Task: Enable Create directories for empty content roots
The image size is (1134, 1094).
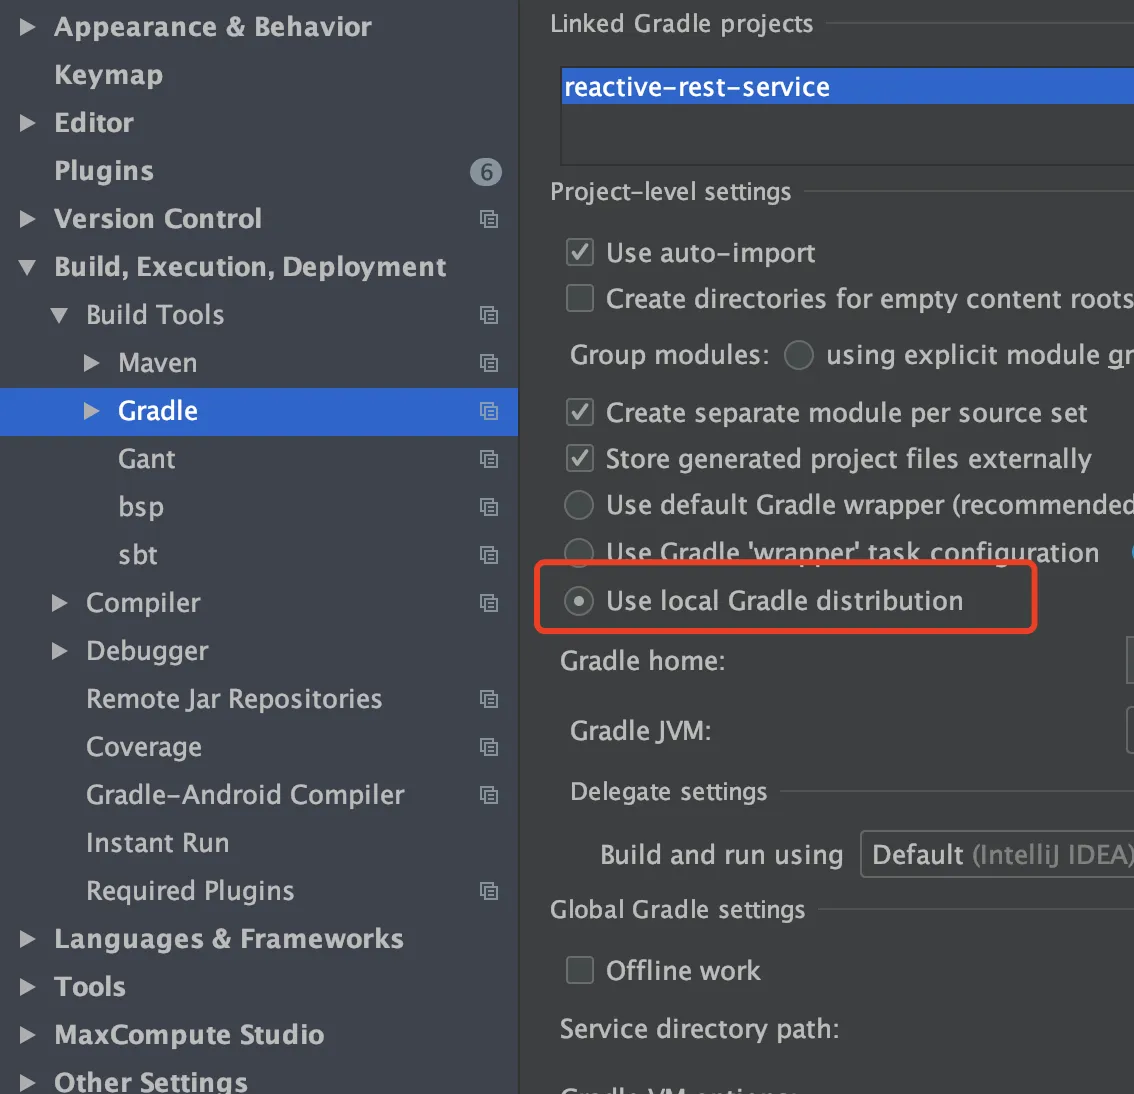Action: pyautogui.click(x=580, y=298)
